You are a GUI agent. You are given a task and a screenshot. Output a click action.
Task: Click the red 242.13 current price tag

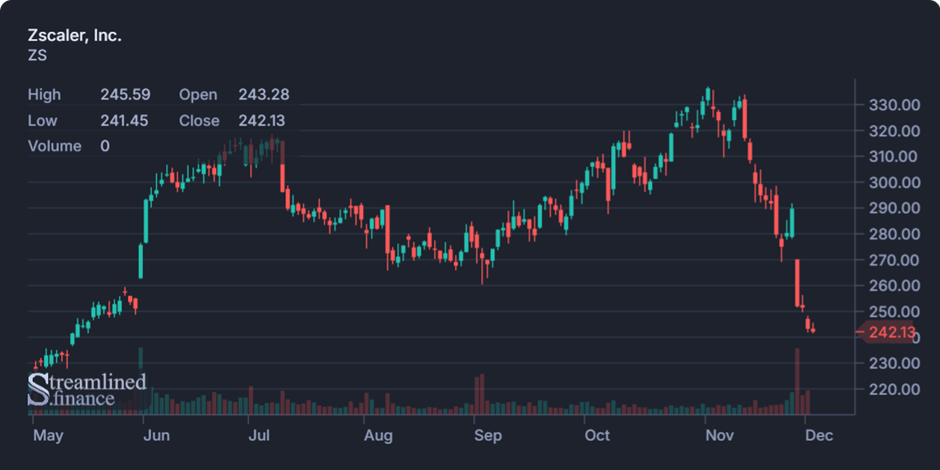pyautogui.click(x=885, y=333)
